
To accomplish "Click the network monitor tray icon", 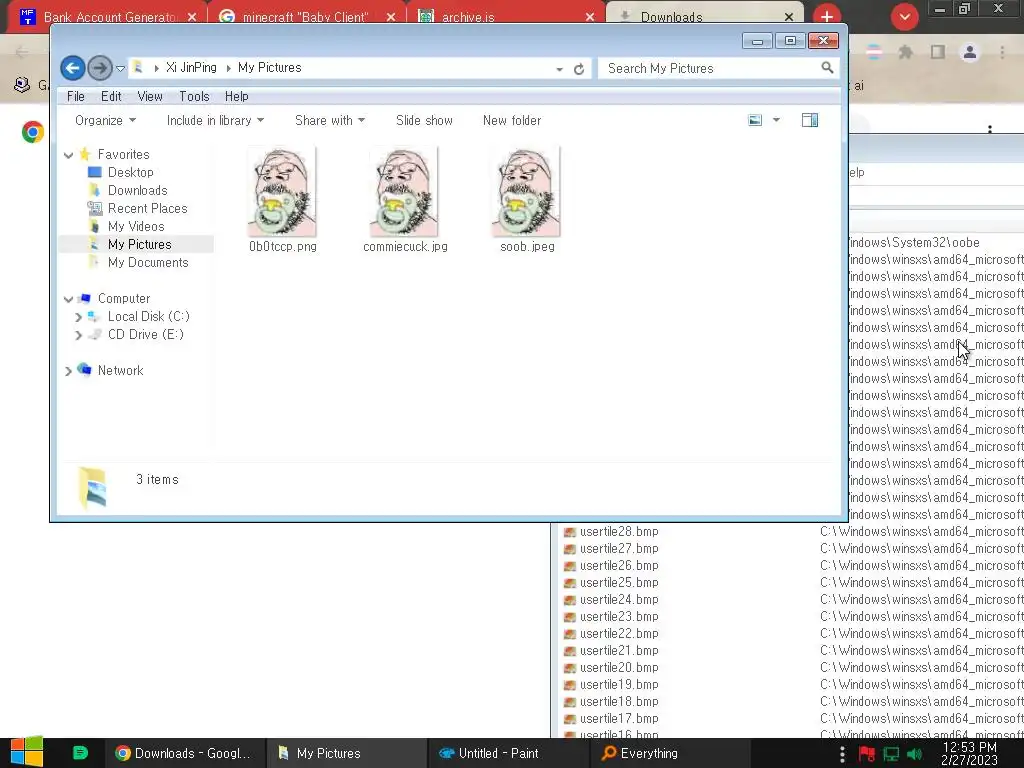I will (891, 754).
